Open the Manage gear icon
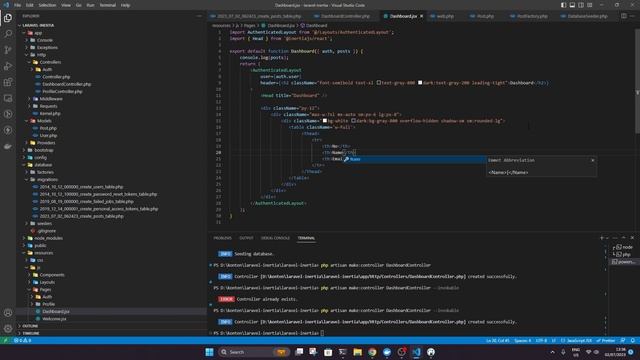640x360 pixels. click(8, 329)
